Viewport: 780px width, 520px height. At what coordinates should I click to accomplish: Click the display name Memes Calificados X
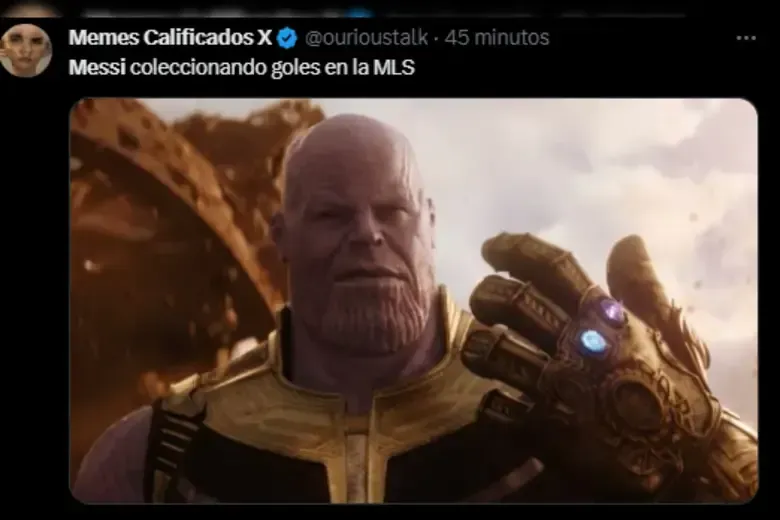coord(170,38)
